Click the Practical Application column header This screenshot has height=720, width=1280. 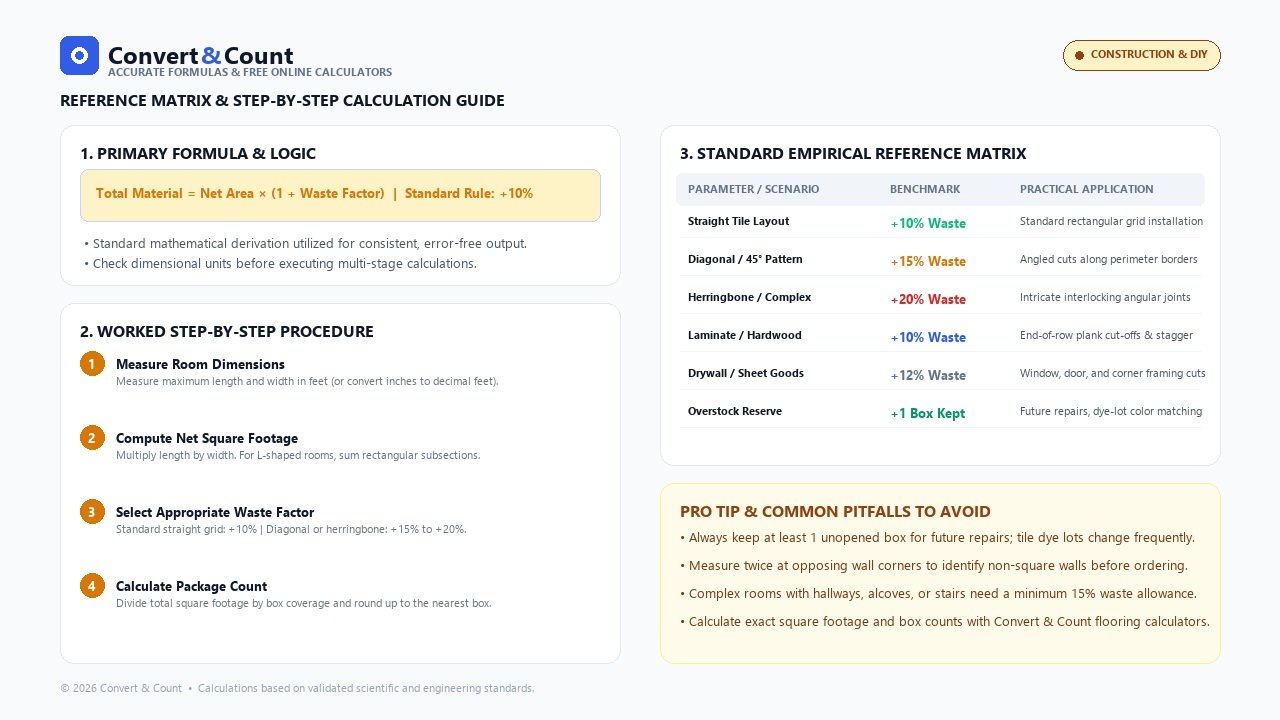[1087, 189]
